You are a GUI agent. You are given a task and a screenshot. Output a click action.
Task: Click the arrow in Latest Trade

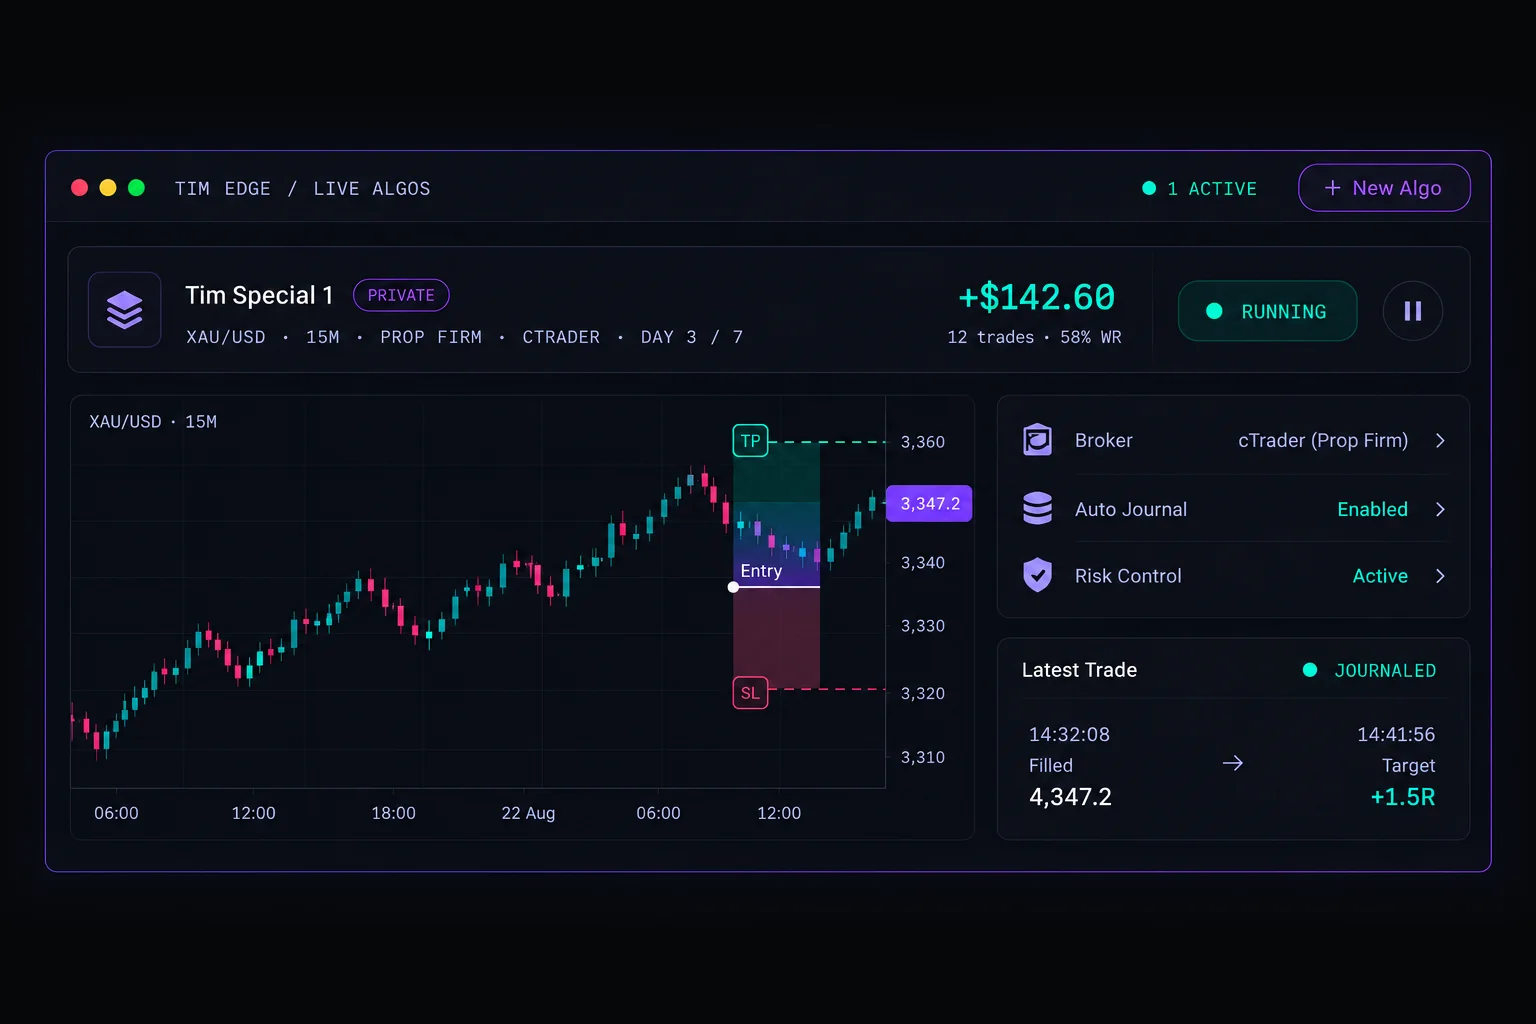click(1233, 763)
